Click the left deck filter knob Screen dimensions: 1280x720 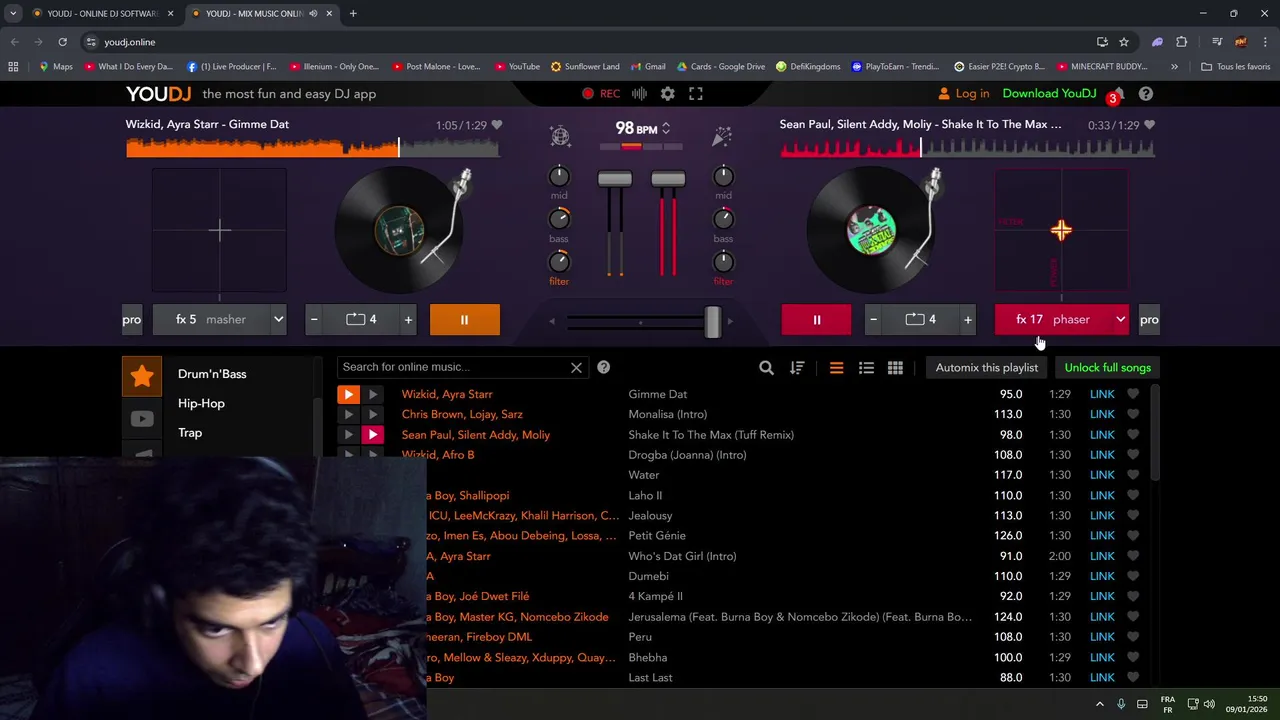pyautogui.click(x=559, y=262)
